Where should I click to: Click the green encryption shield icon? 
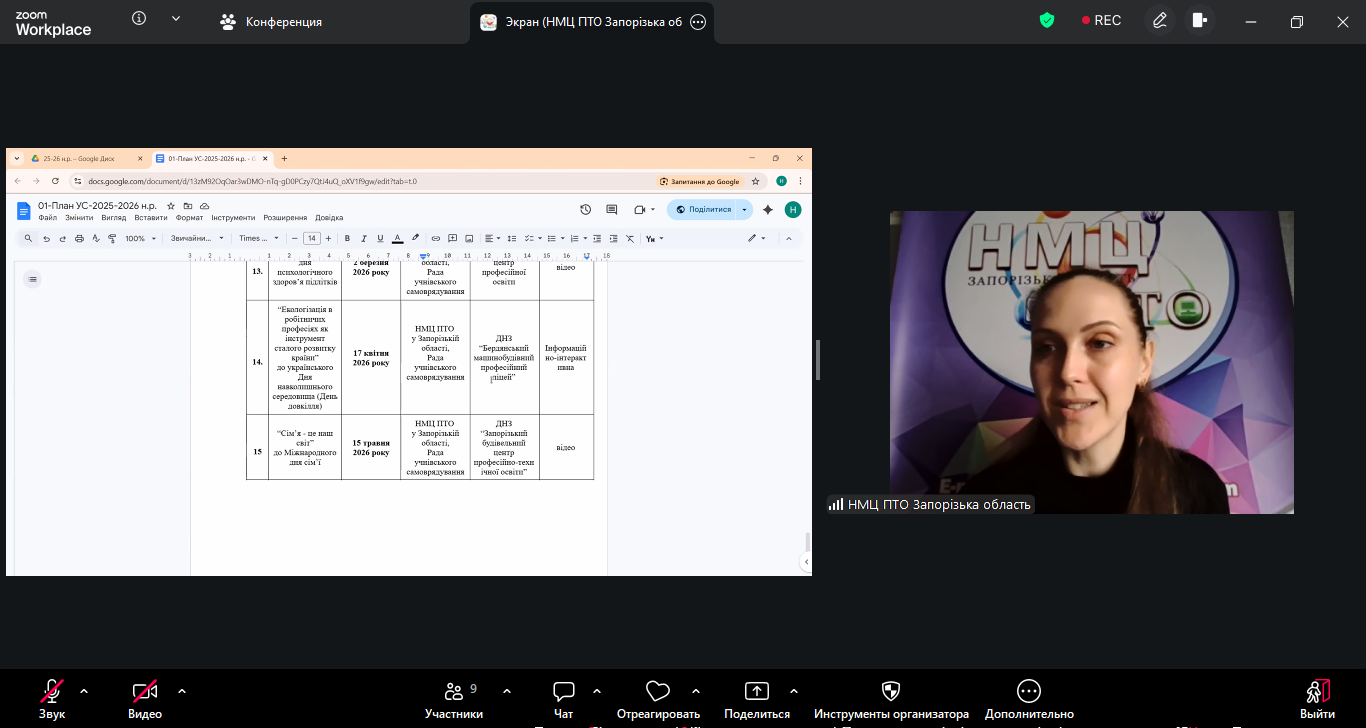[x=1047, y=20]
